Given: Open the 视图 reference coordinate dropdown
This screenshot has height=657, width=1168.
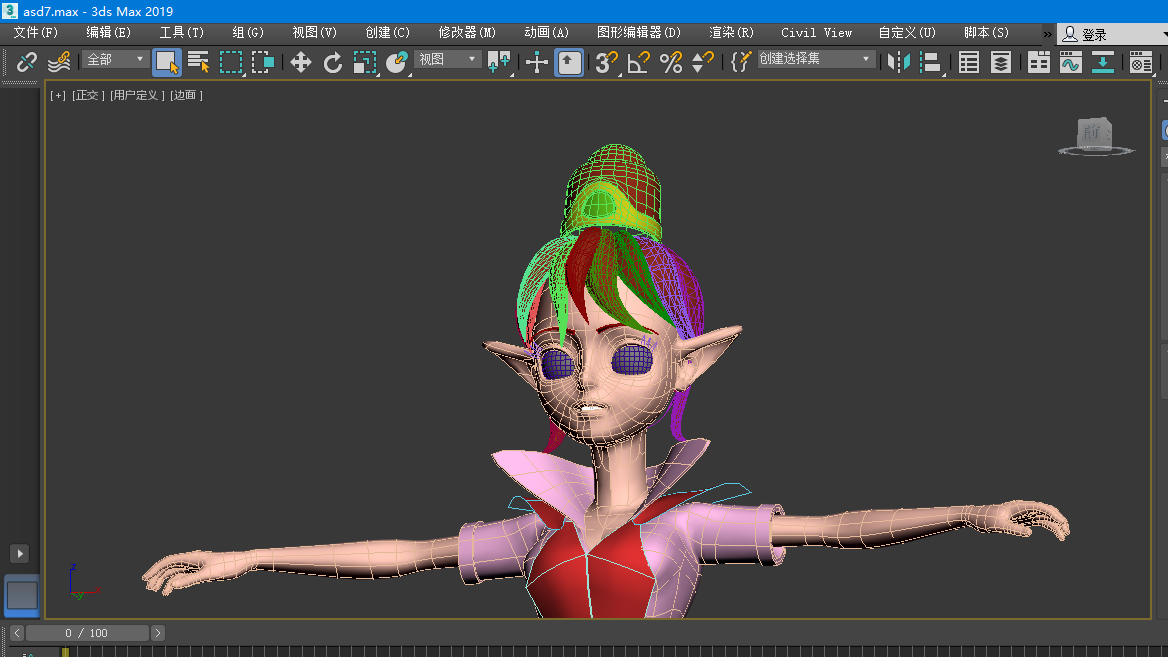Looking at the screenshot, I should (448, 60).
